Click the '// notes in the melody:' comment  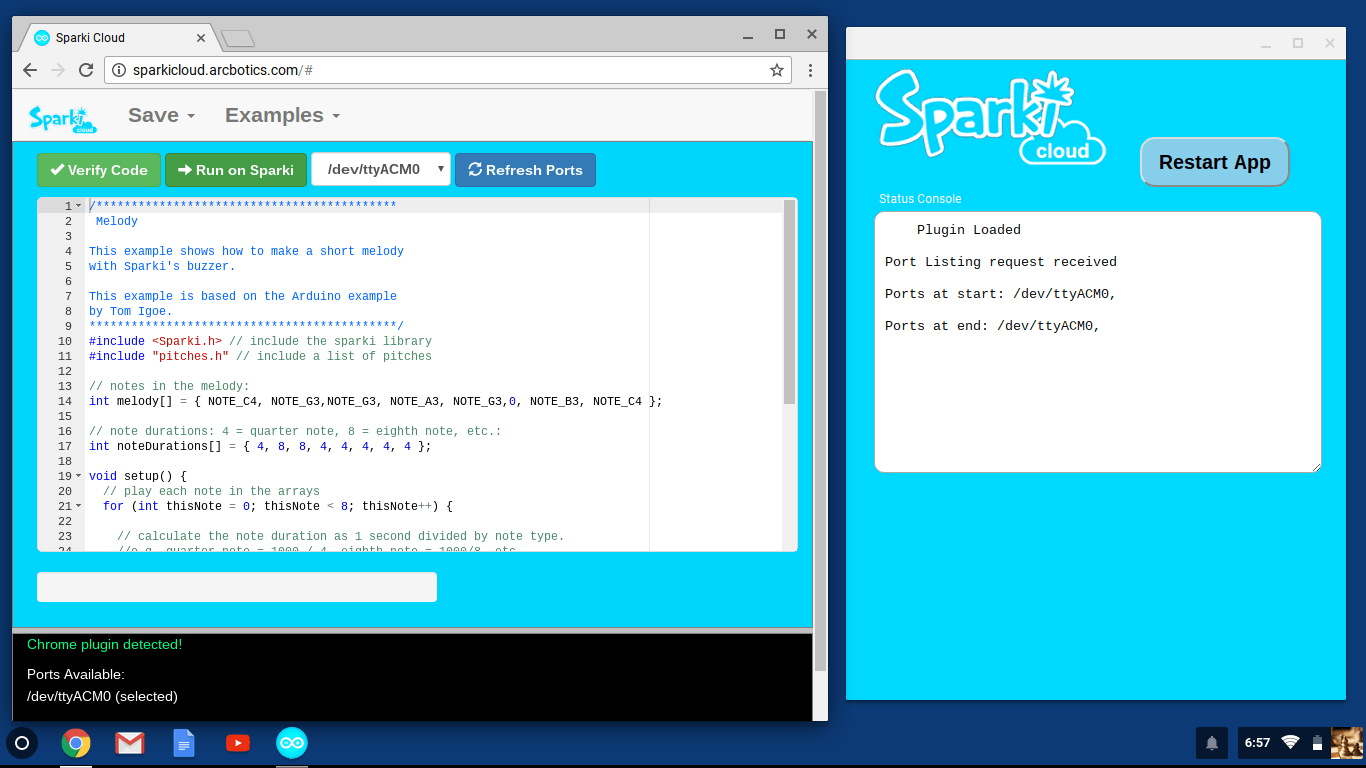(169, 386)
